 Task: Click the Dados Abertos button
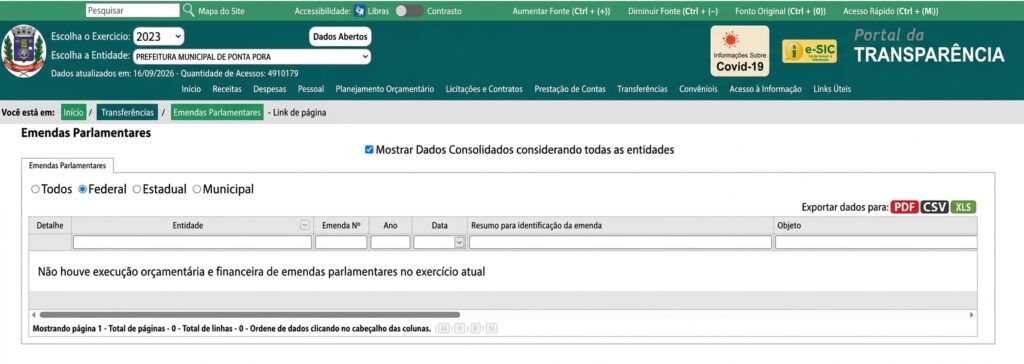pos(340,37)
